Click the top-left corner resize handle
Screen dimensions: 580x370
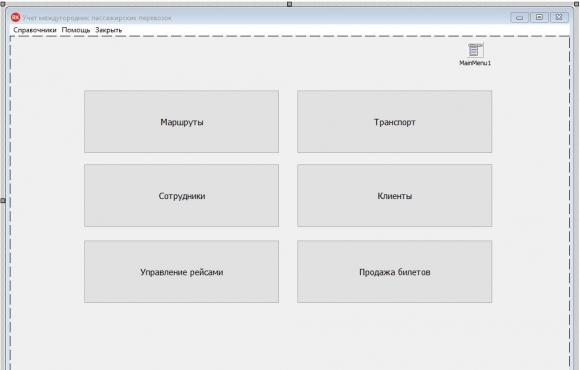(x=3, y=4)
